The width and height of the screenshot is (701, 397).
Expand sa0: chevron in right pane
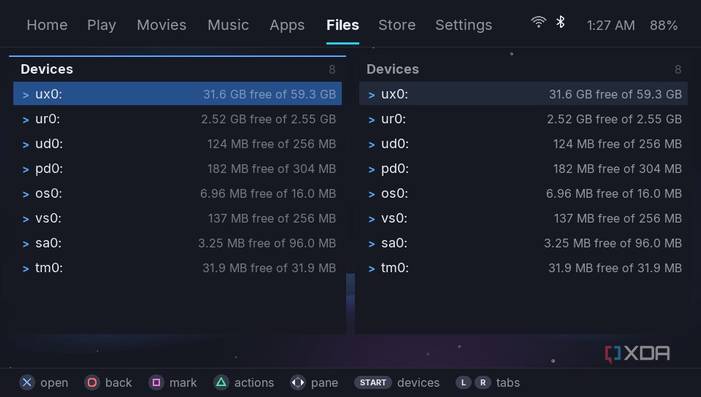(372, 244)
